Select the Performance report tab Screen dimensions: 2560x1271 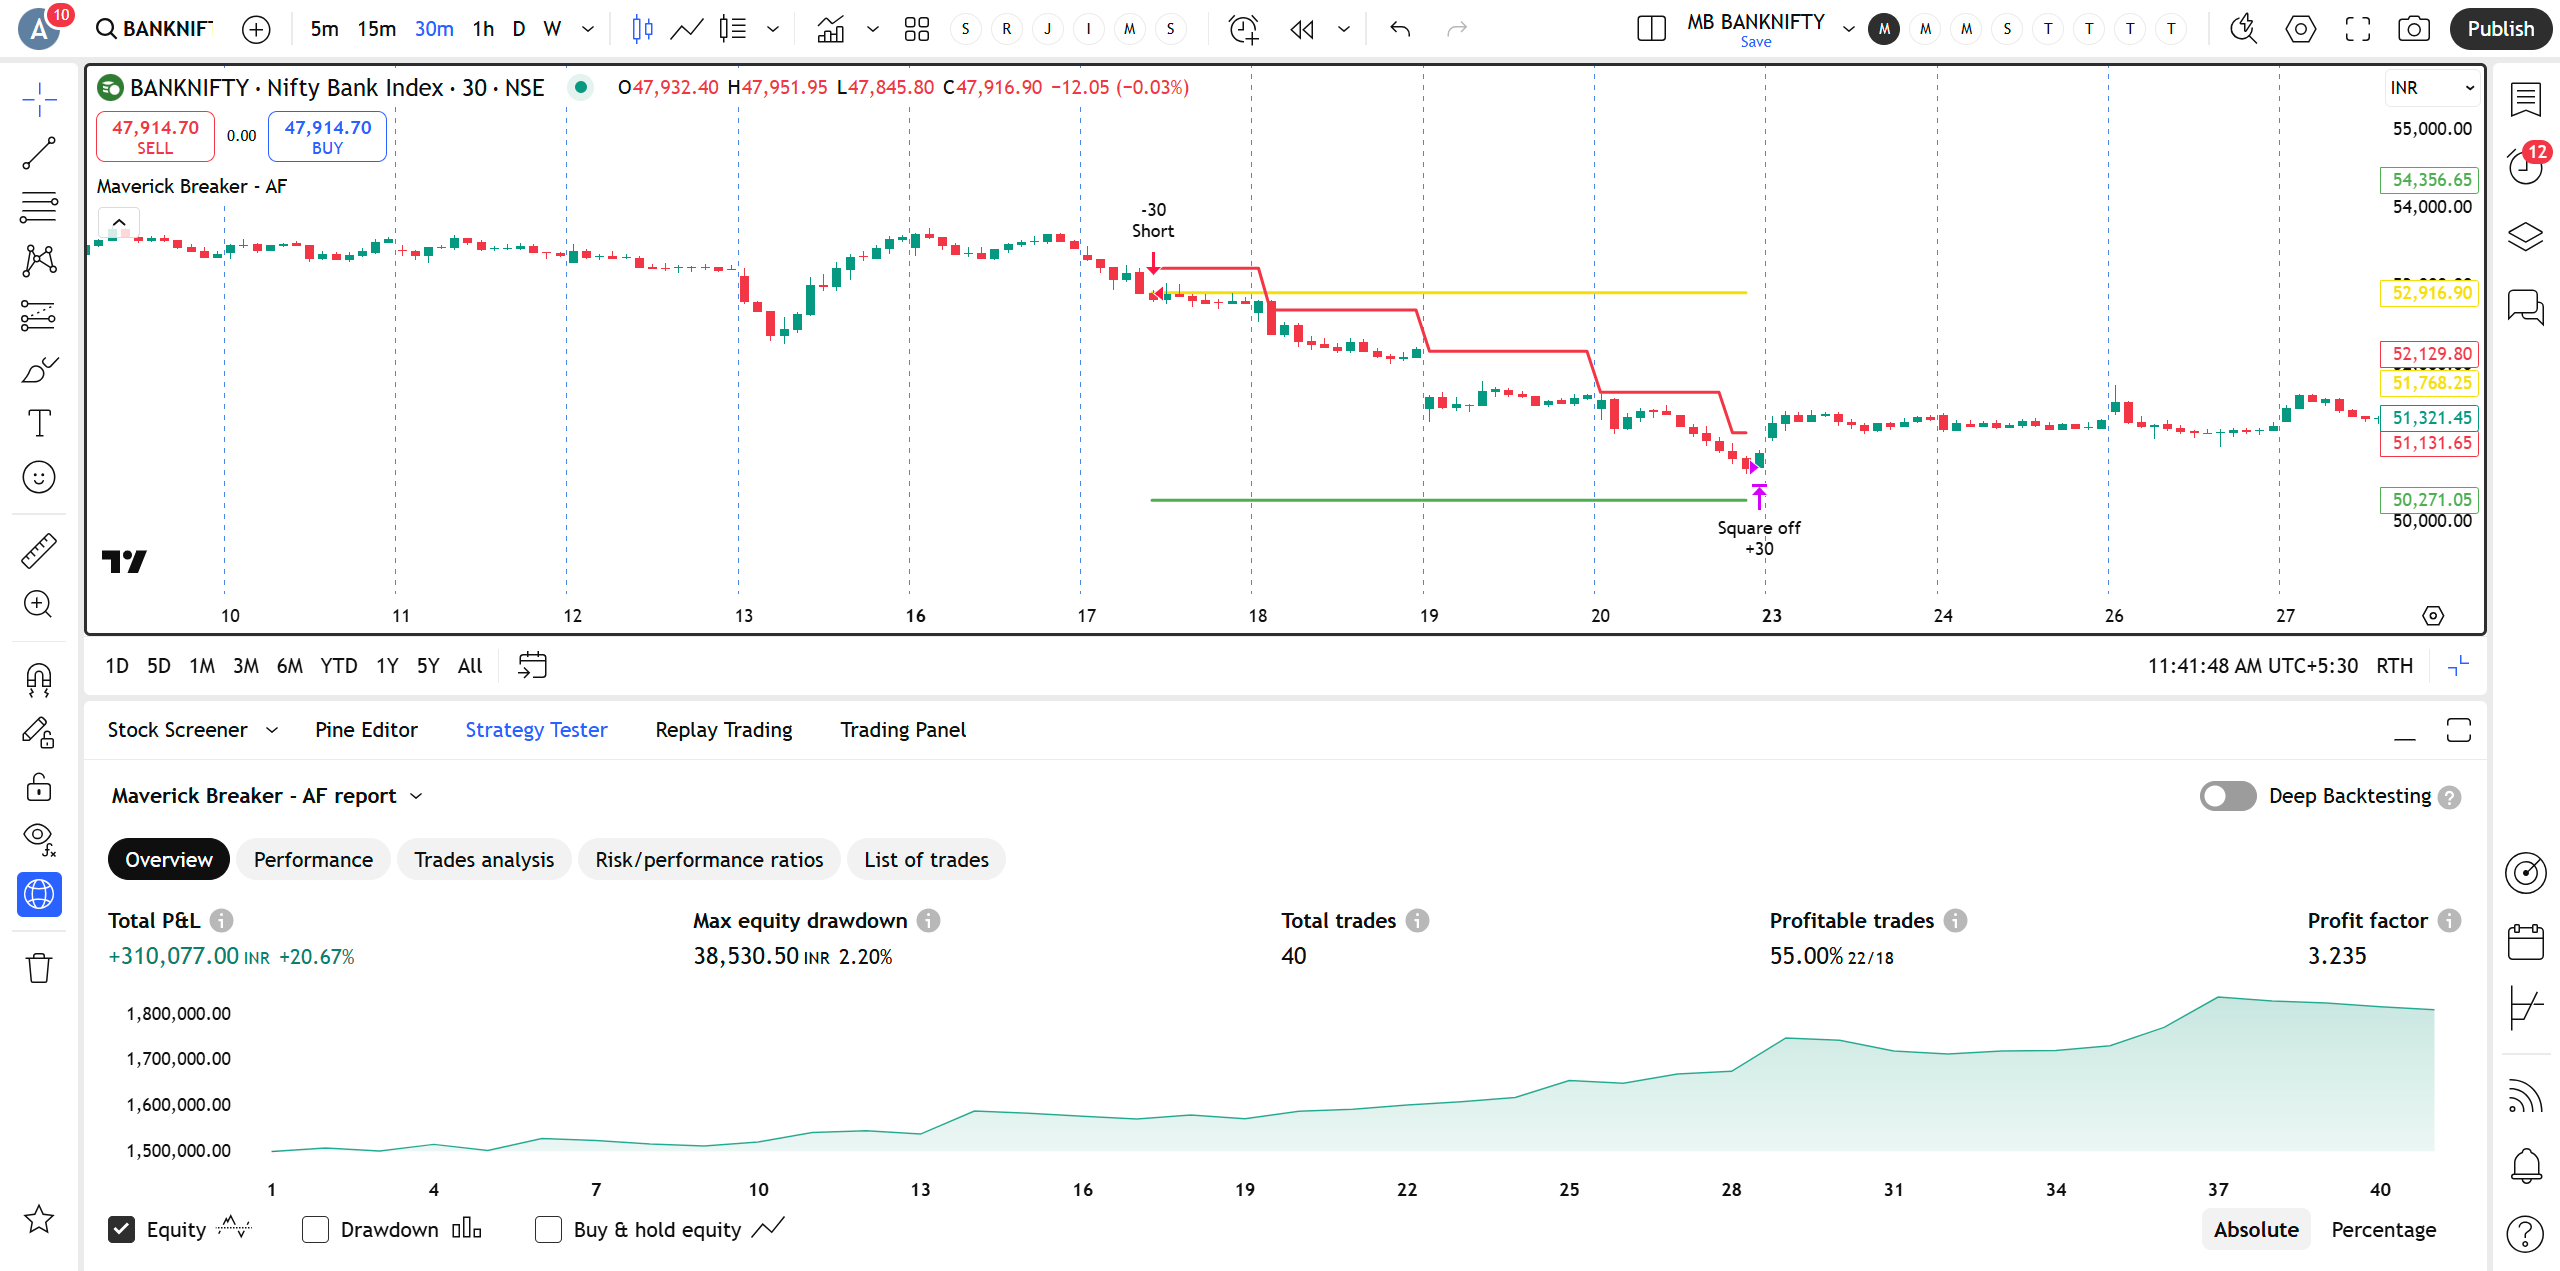point(313,860)
